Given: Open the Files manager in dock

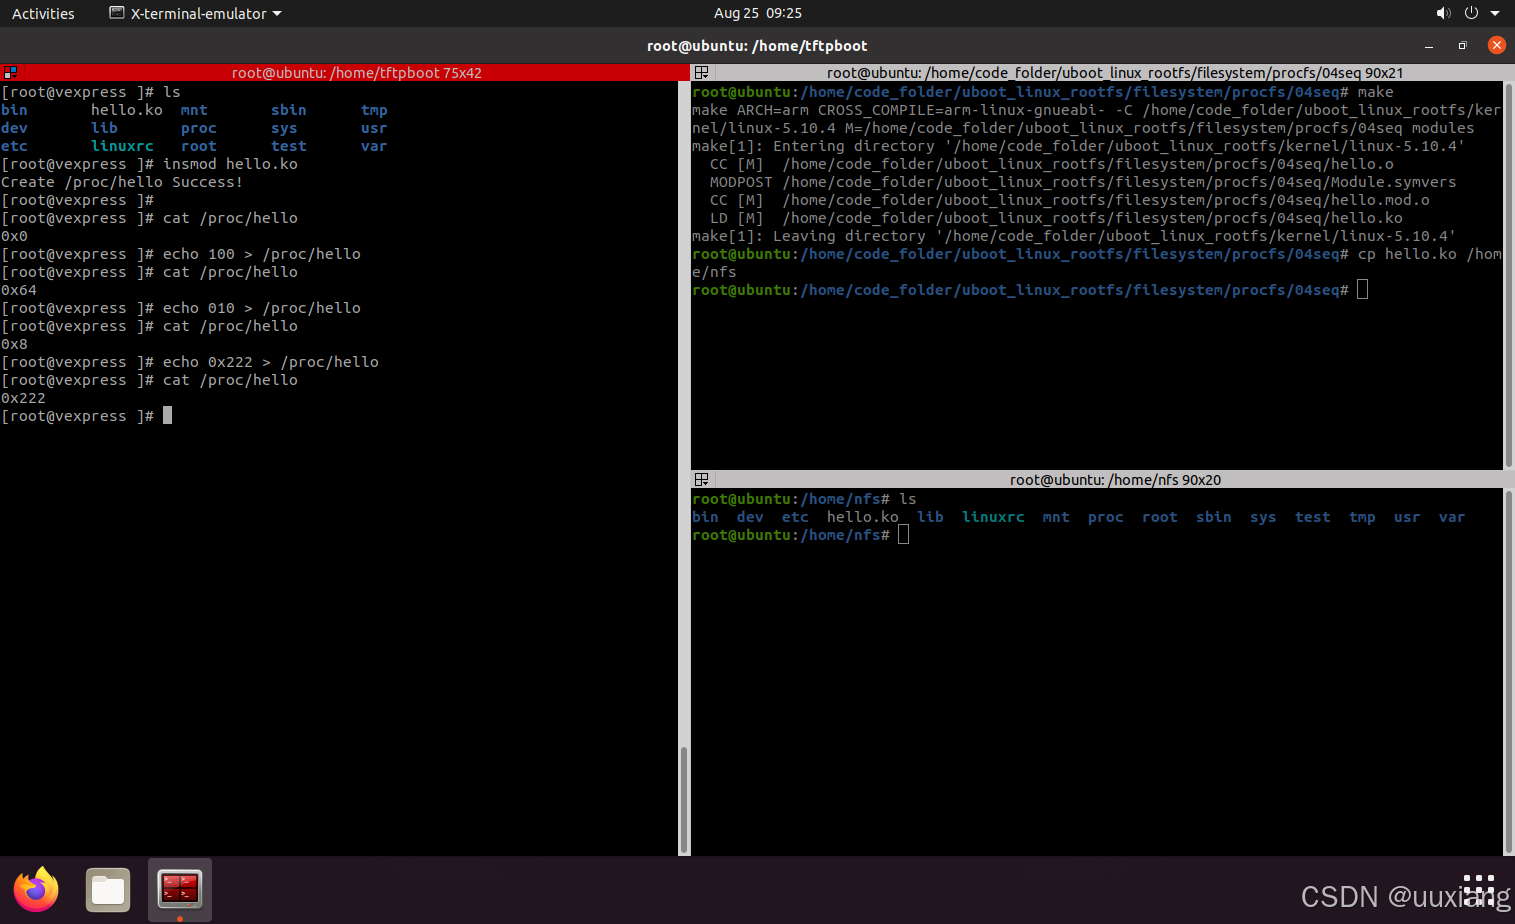Looking at the screenshot, I should tap(108, 889).
